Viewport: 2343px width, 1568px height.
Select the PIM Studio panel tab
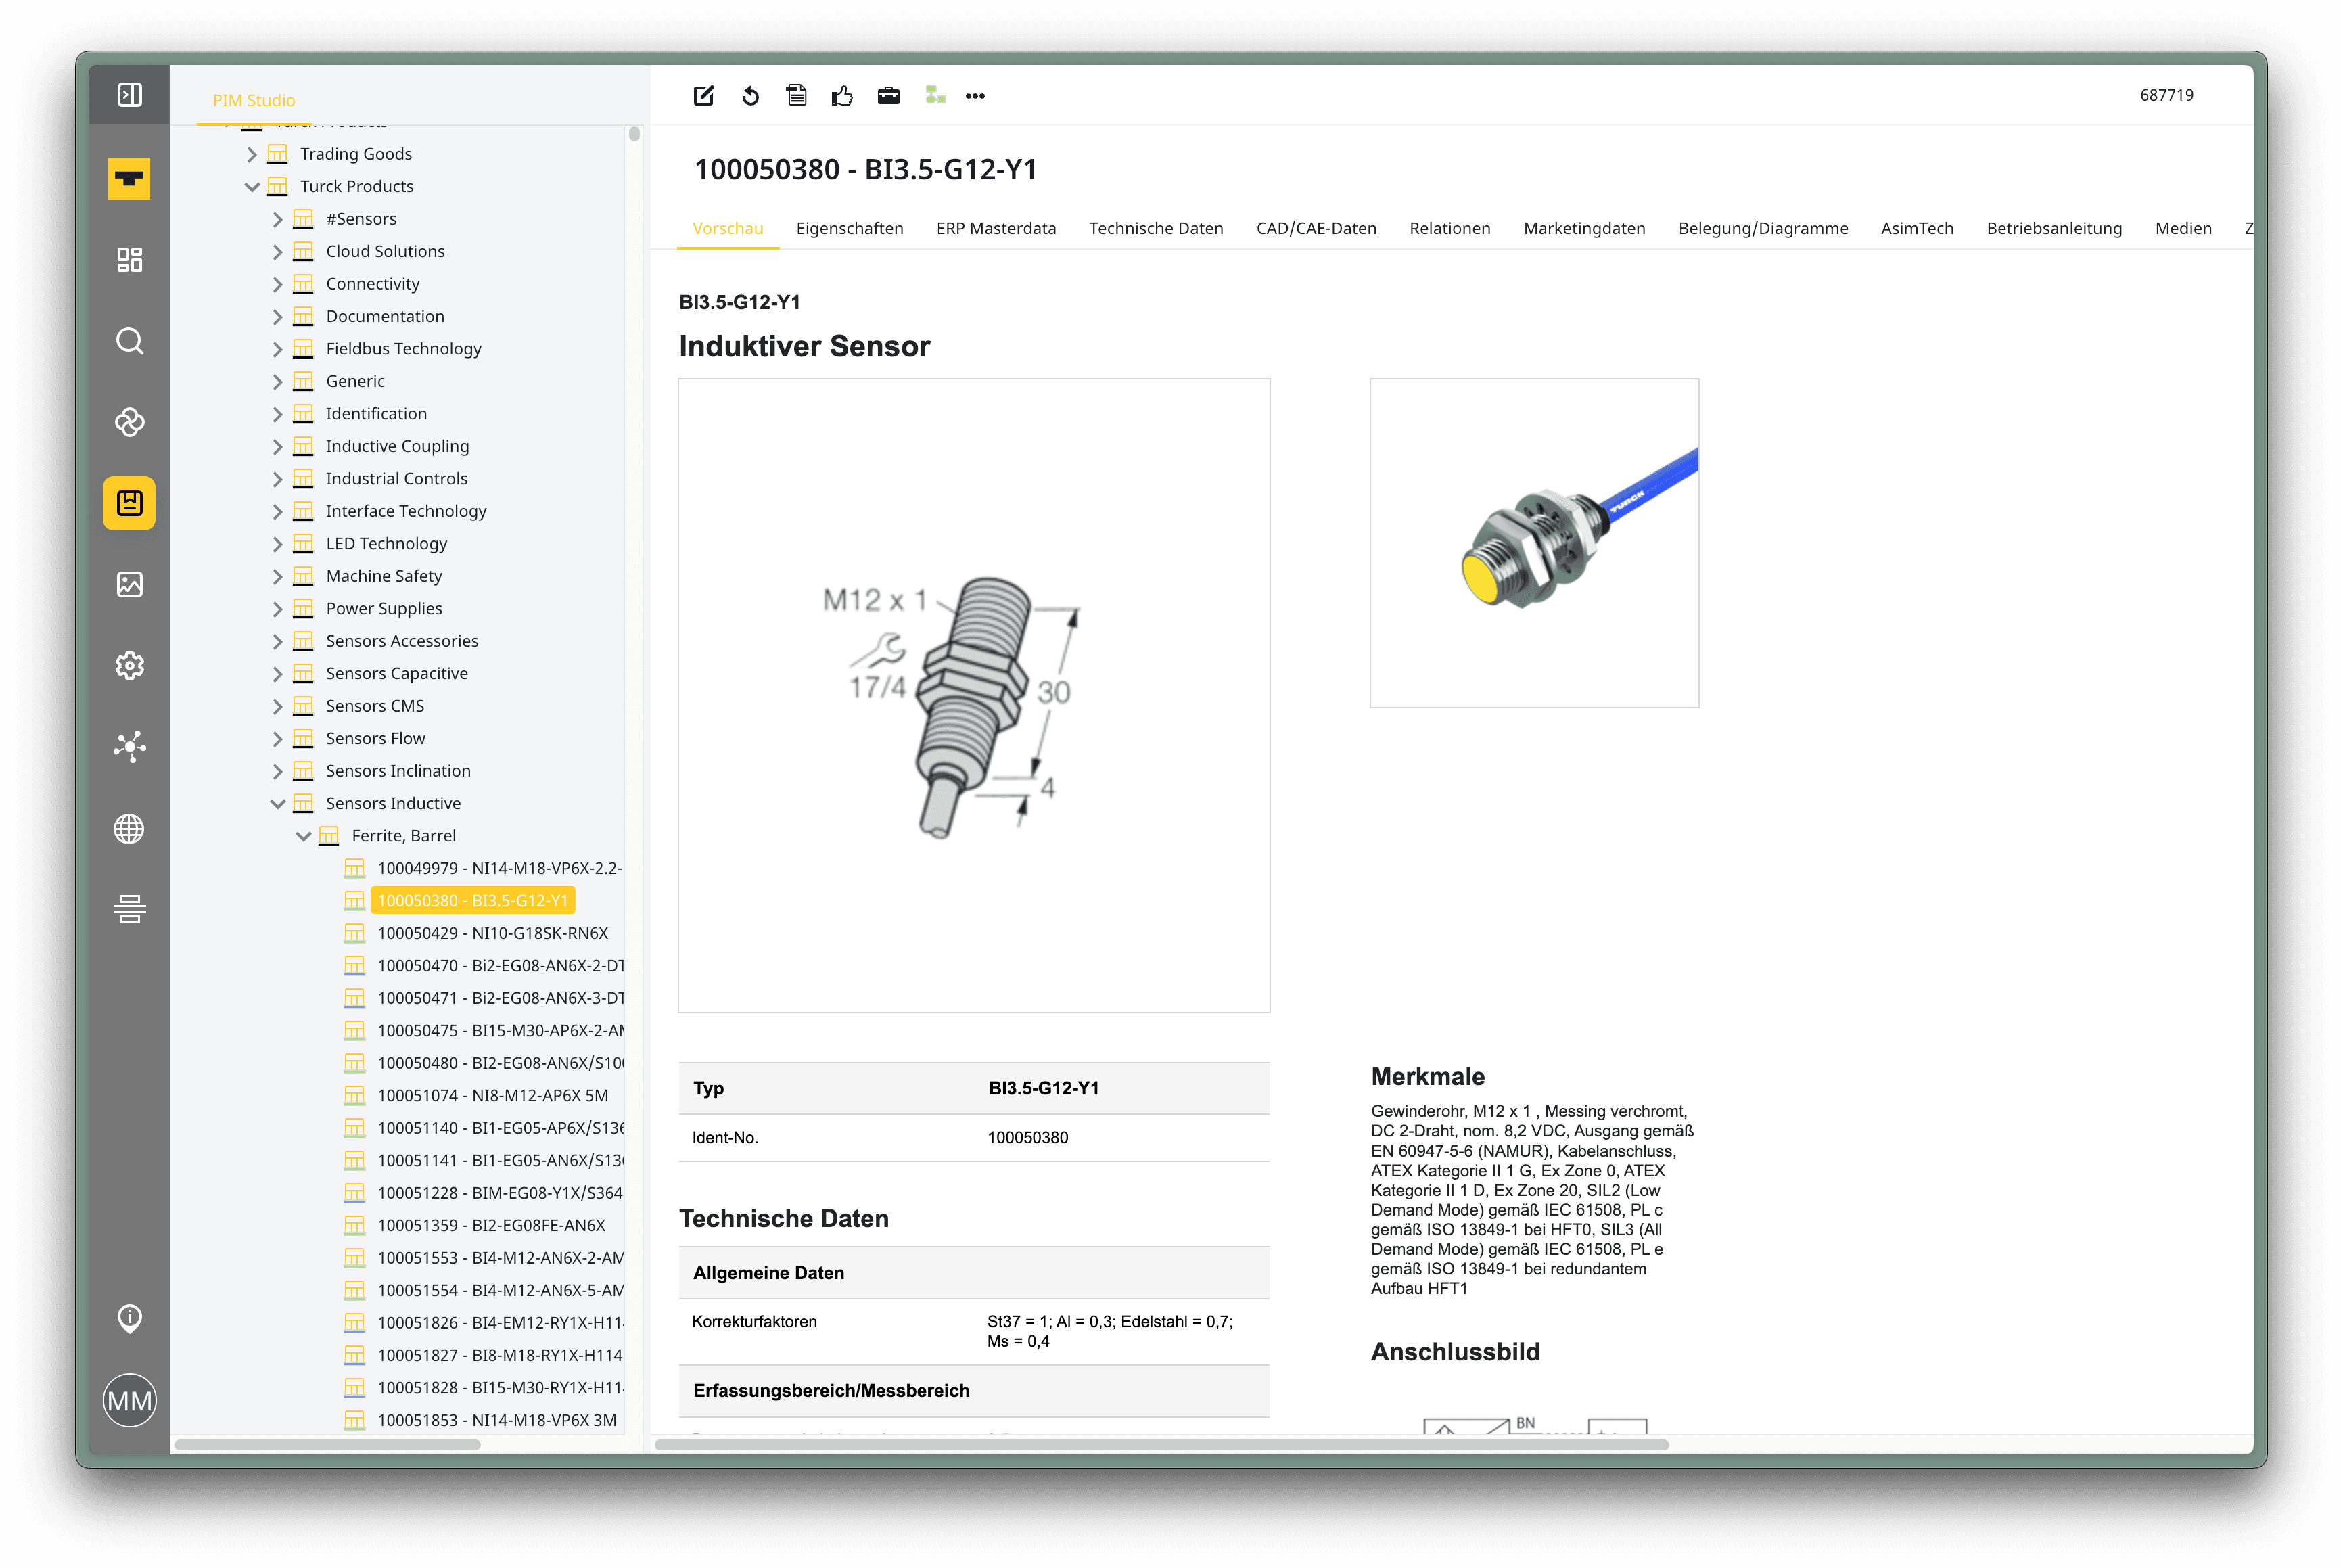coord(253,100)
